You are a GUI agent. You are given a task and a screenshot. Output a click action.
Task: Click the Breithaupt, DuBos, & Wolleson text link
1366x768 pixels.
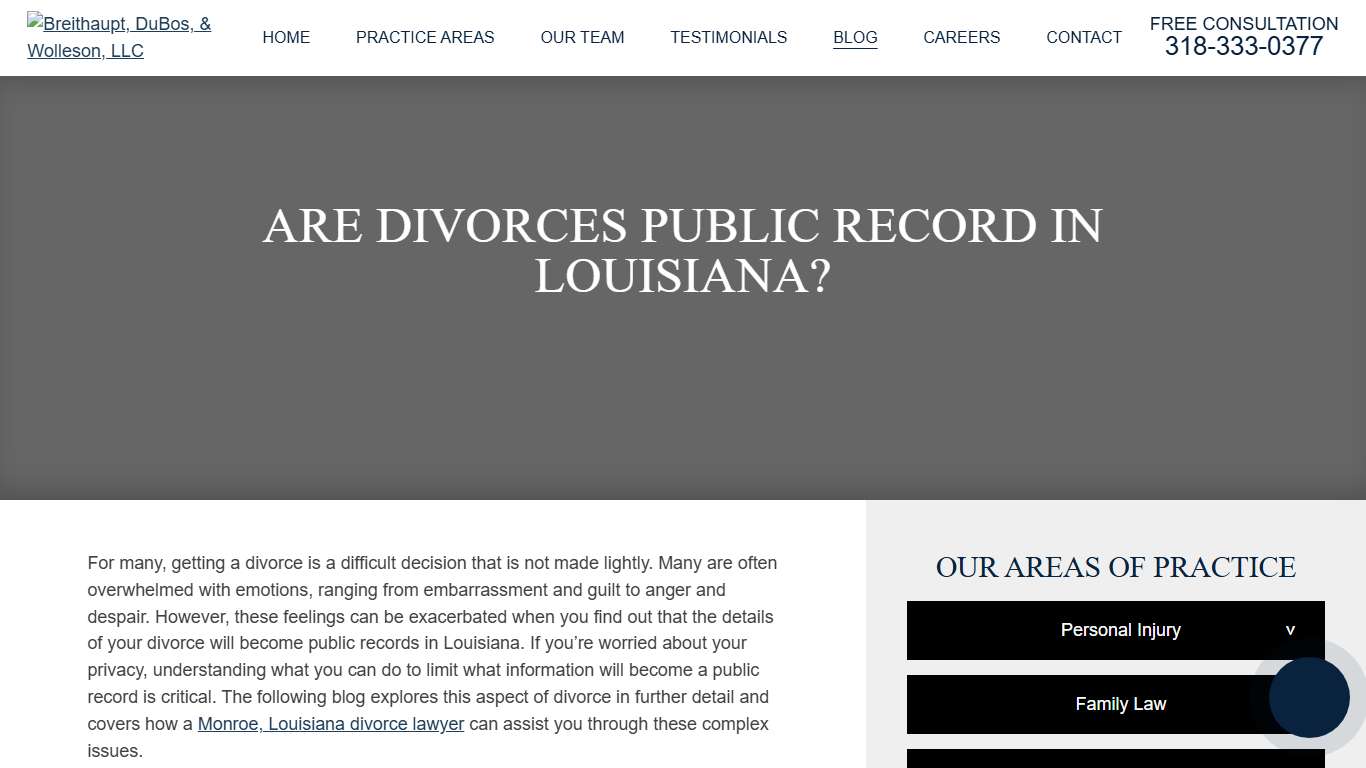coord(119,37)
